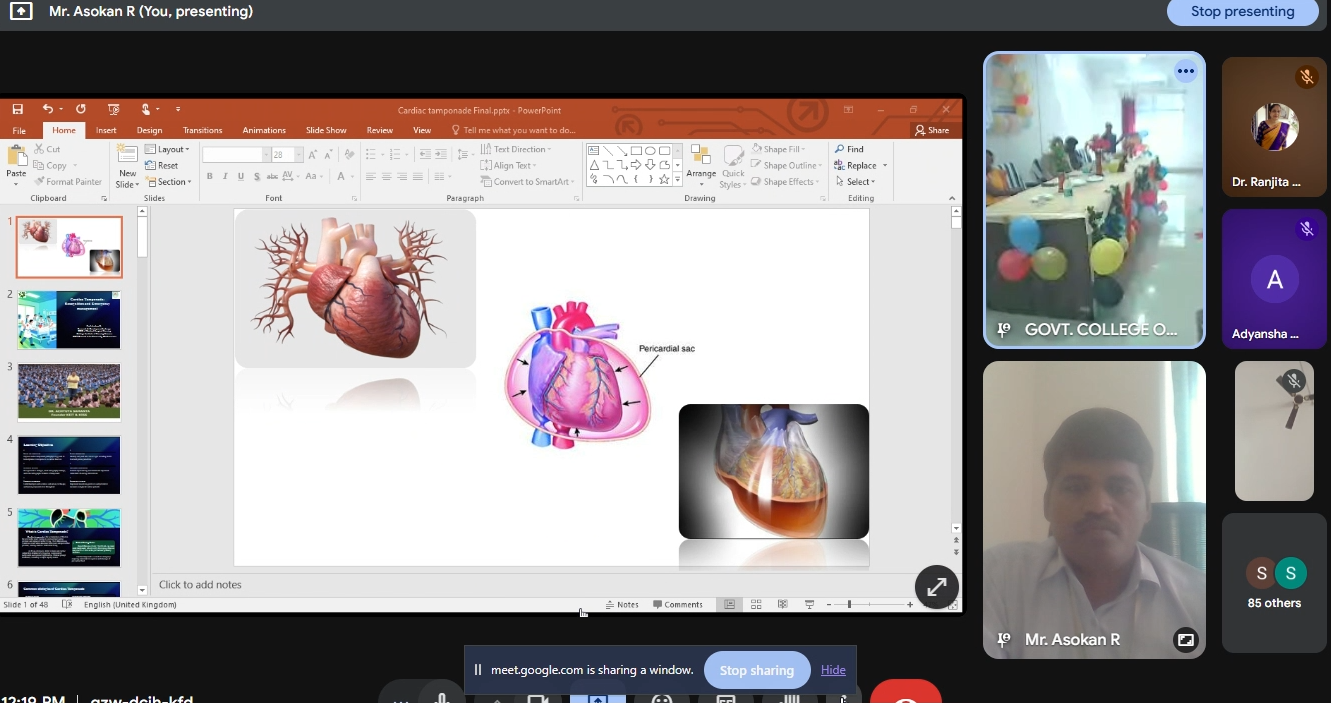Viewport: 1331px width, 703px height.
Task: Click the red leave call button
Action: tap(905, 693)
